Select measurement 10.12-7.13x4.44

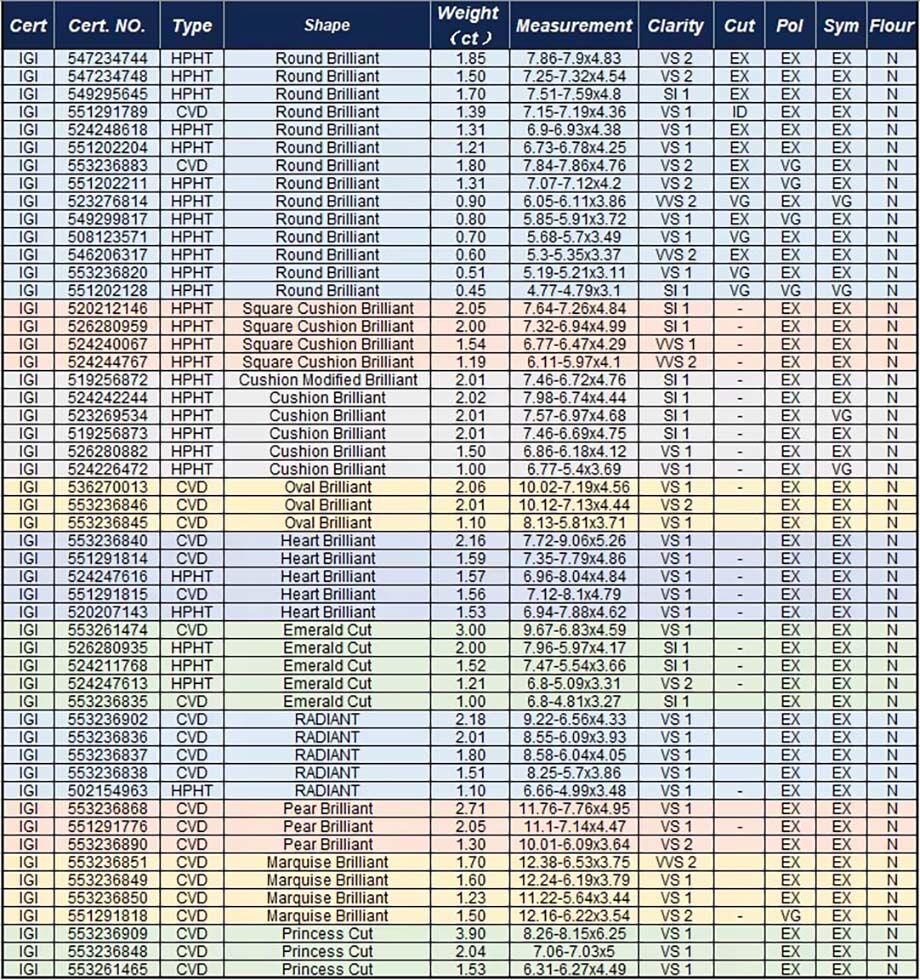[574, 505]
